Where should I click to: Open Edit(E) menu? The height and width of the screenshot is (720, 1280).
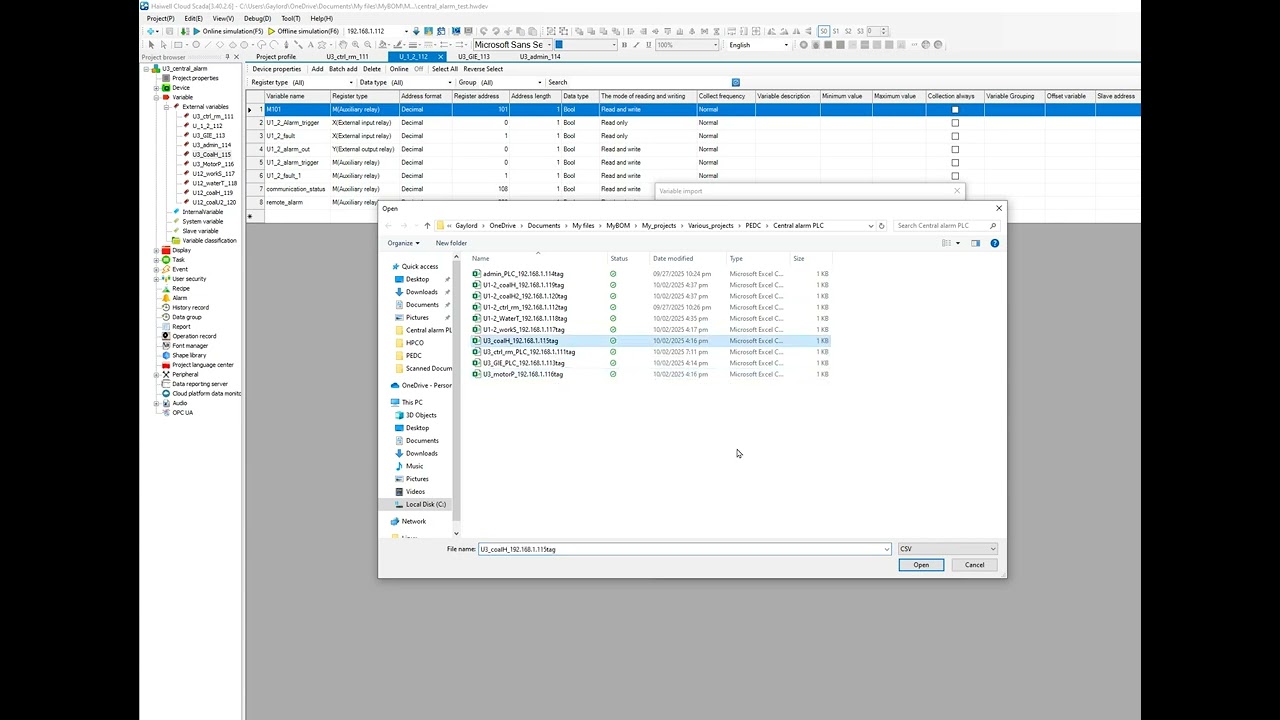click(x=193, y=18)
